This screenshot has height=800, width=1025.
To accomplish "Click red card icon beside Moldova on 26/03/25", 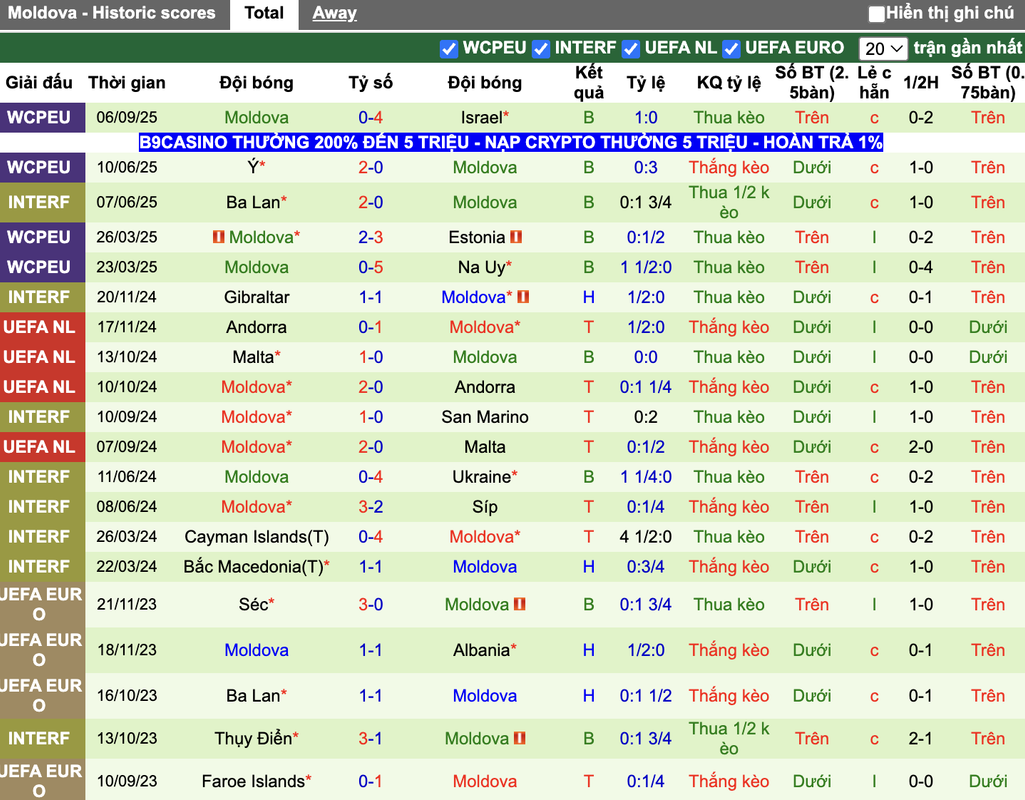I will (218, 237).
